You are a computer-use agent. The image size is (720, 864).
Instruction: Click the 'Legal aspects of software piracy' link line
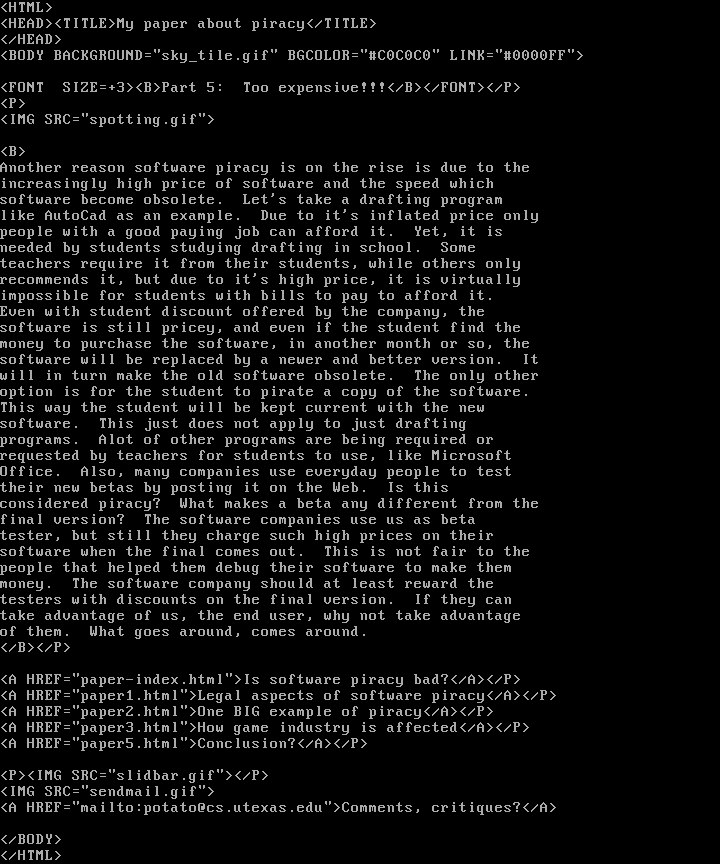(278, 695)
